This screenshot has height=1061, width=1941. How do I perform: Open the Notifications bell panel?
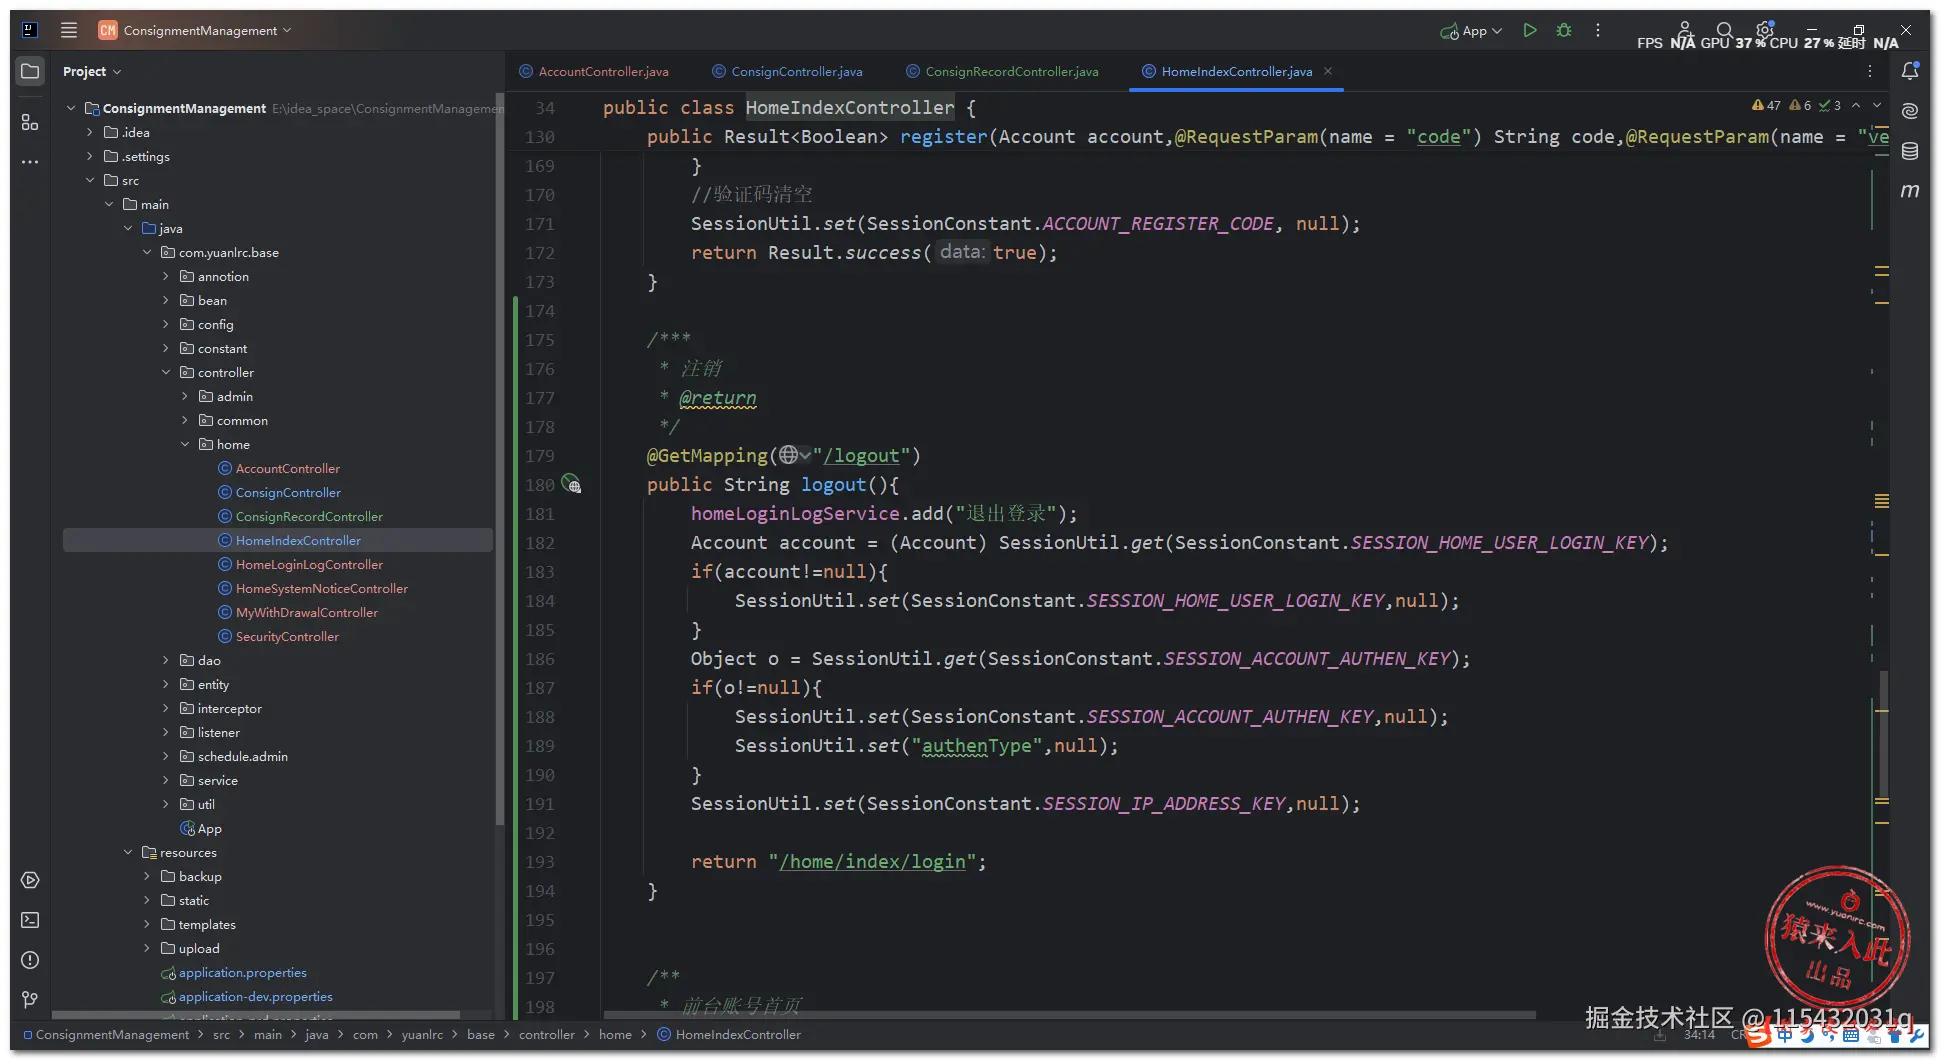click(1910, 71)
